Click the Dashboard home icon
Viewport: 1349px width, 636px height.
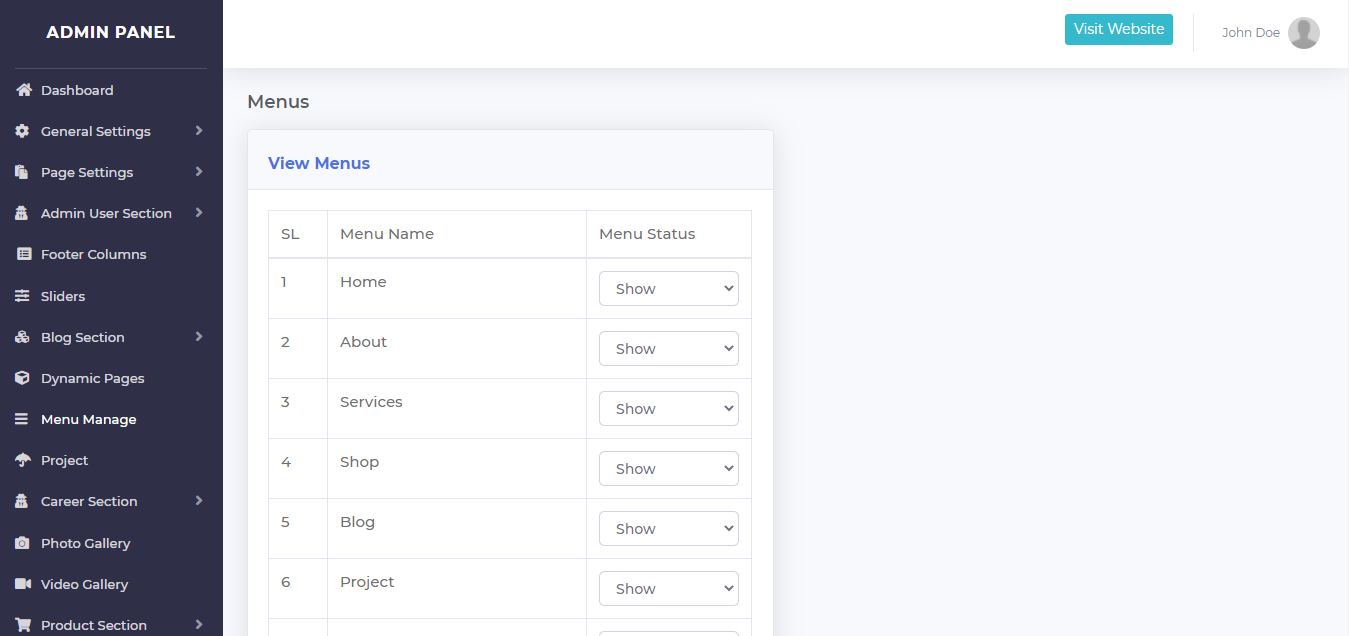[x=24, y=90]
